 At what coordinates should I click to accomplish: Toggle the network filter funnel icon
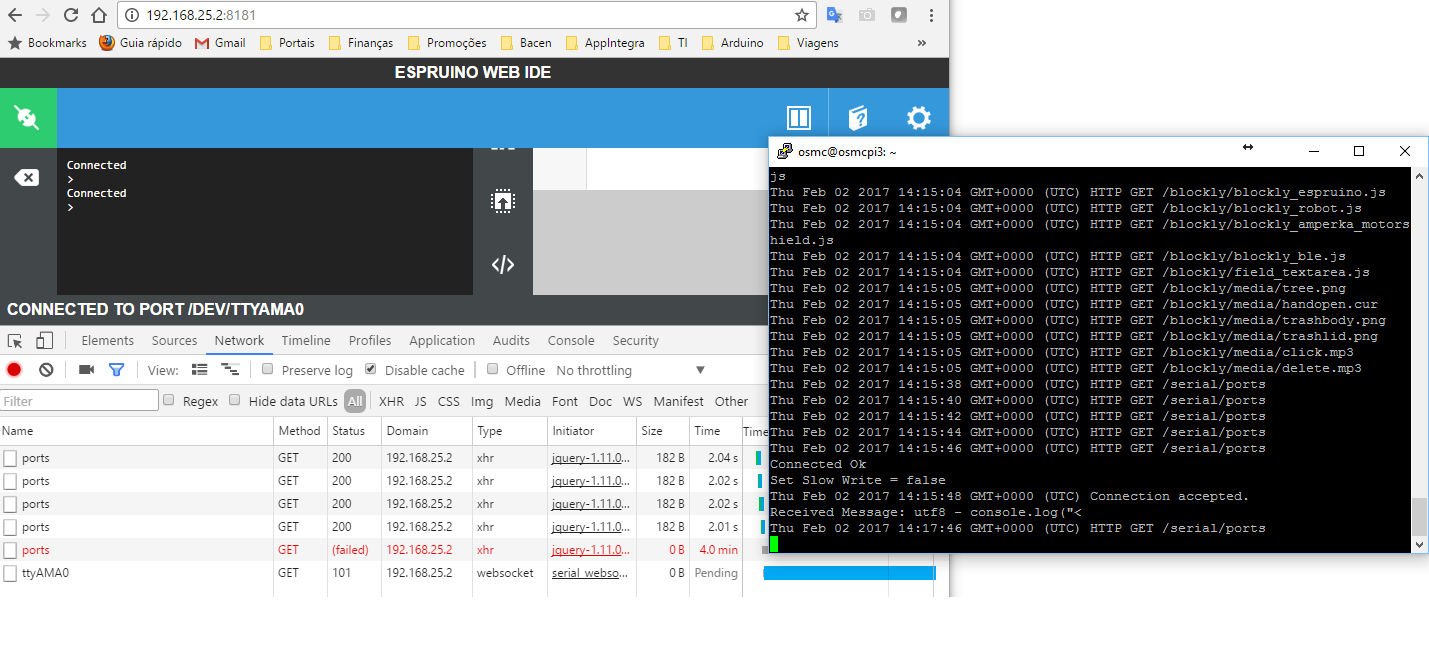pos(116,369)
